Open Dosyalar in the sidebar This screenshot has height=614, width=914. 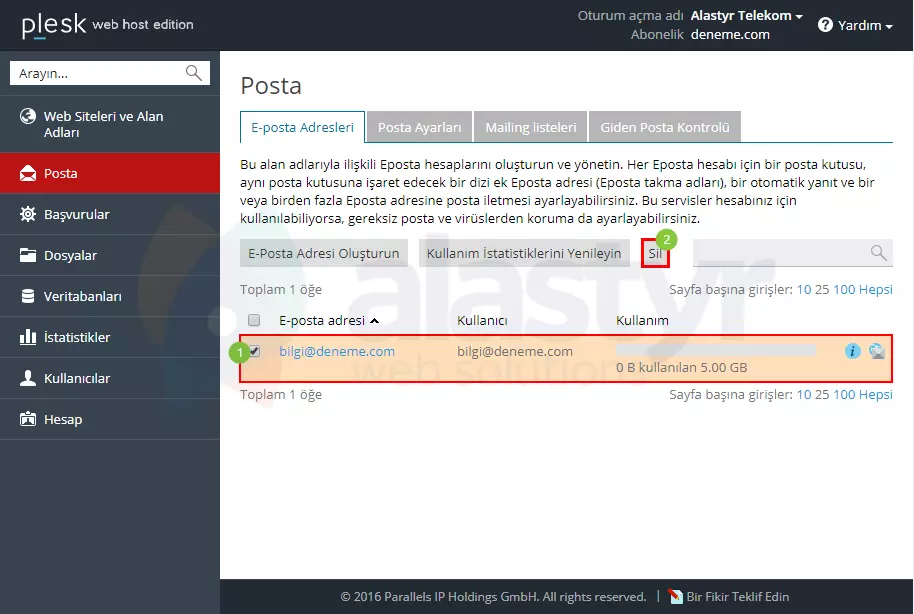click(110, 255)
